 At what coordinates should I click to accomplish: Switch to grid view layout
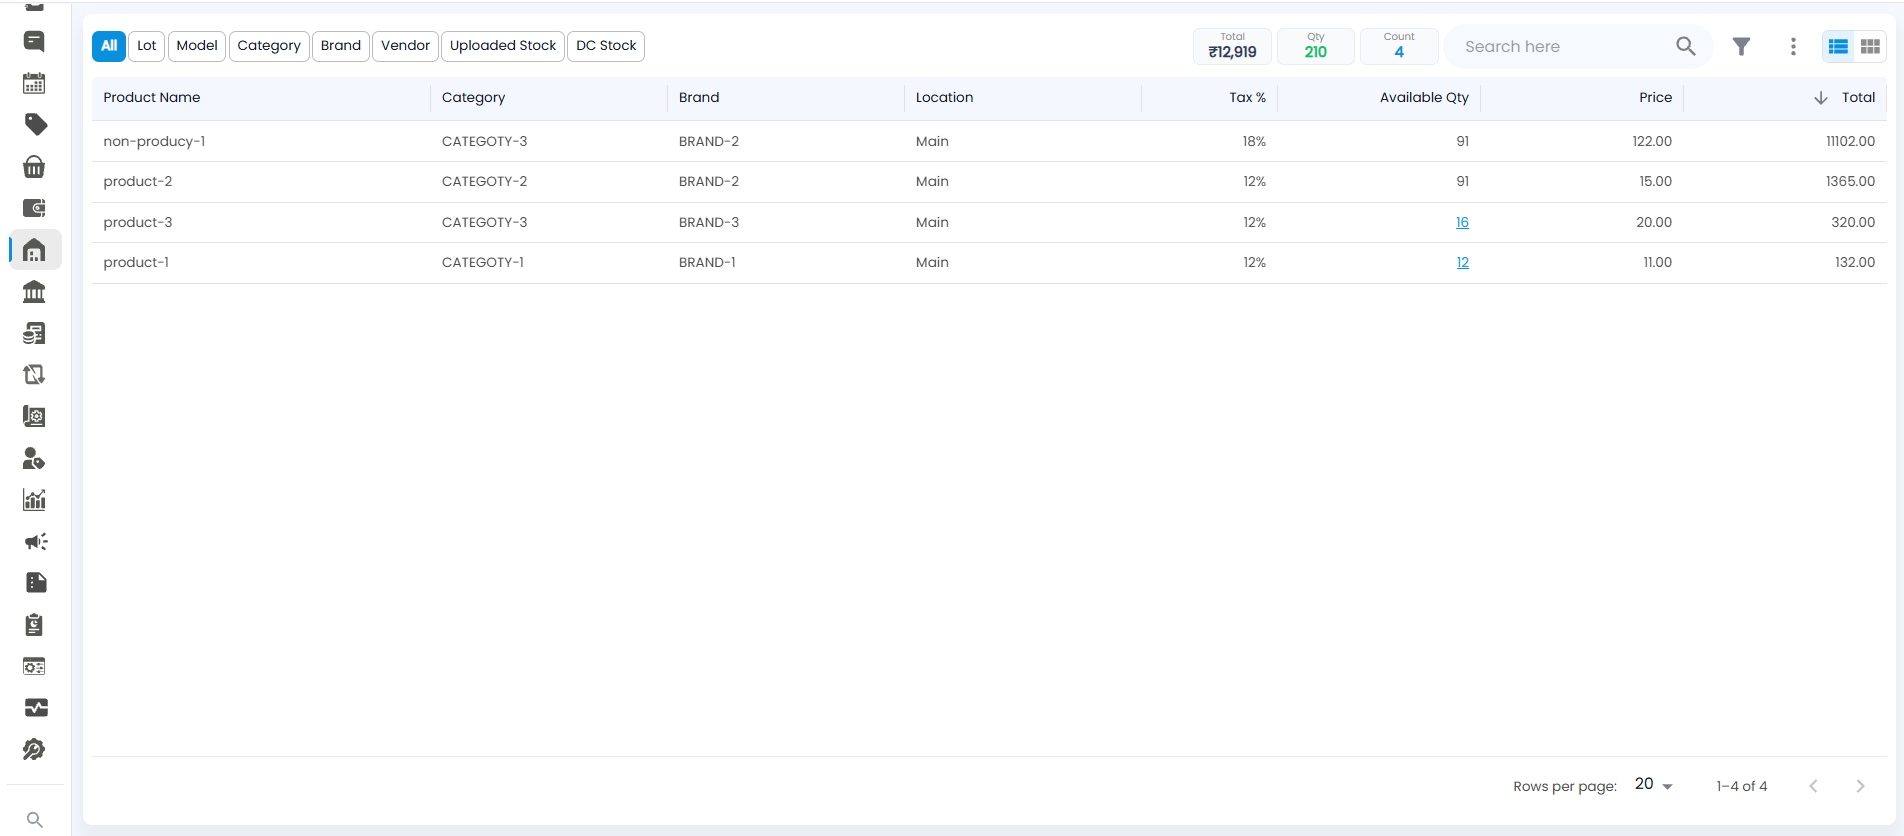pyautogui.click(x=1870, y=46)
